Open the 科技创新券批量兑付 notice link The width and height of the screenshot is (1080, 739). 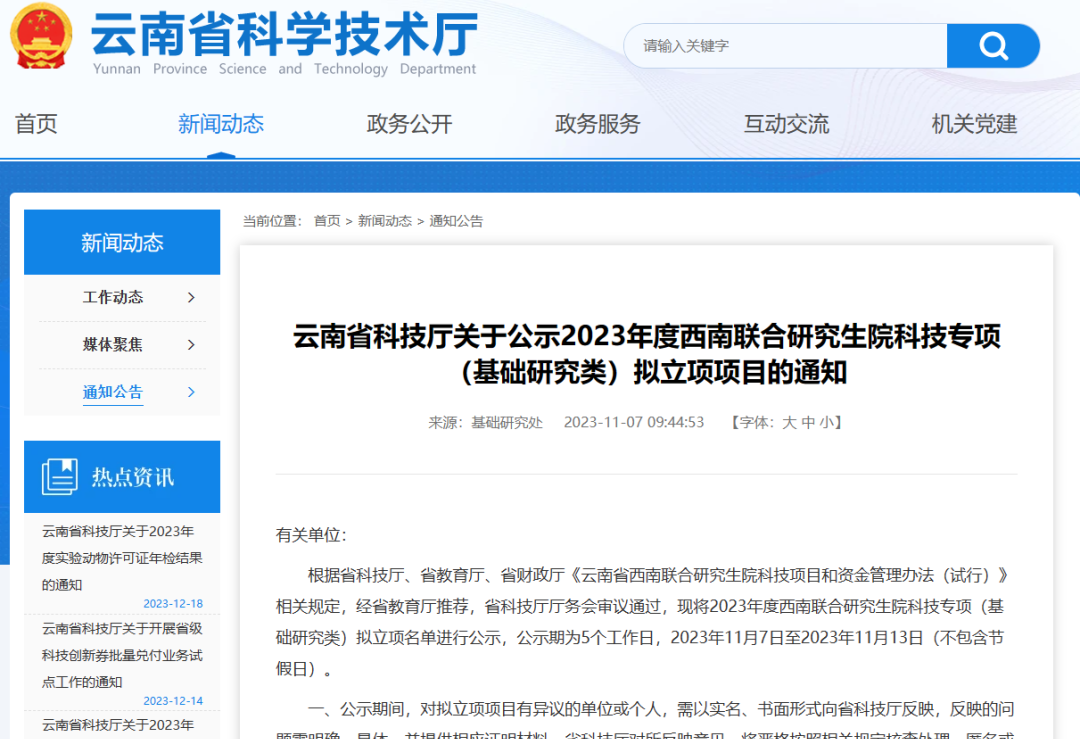click(x=122, y=655)
